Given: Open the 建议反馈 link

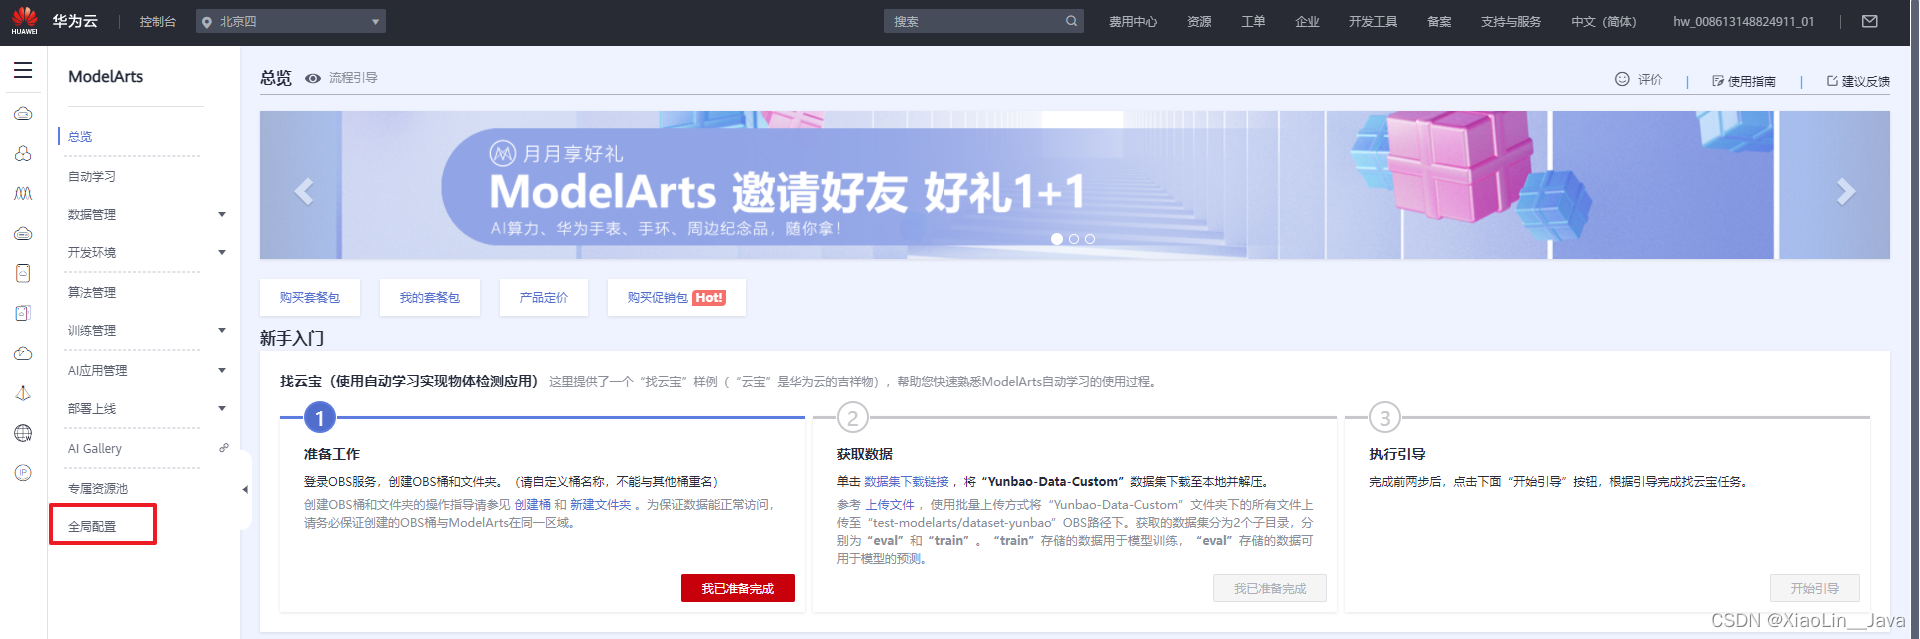Looking at the screenshot, I should click(1858, 81).
